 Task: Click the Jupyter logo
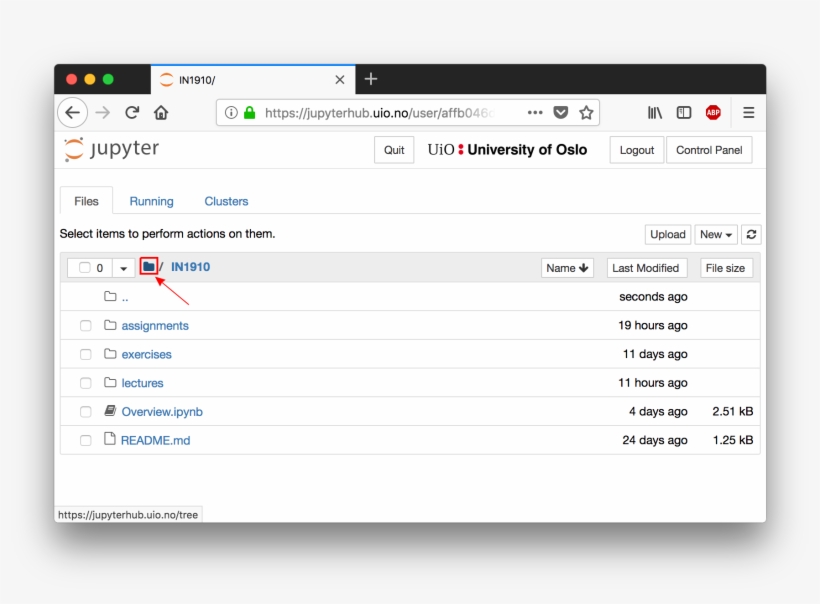click(x=111, y=149)
